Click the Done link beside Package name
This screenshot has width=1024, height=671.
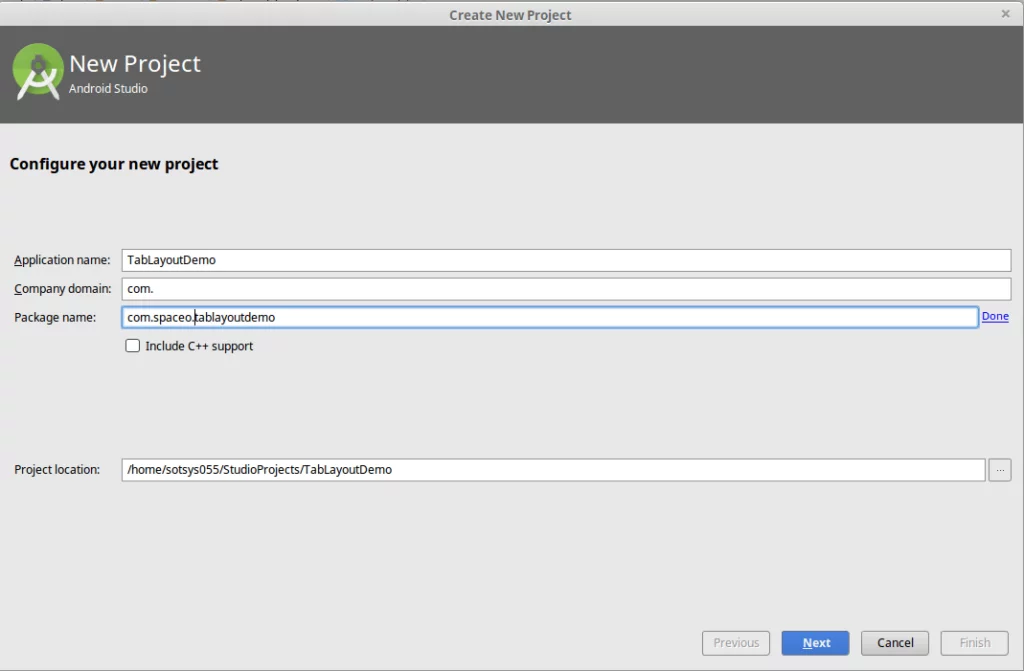[995, 317]
